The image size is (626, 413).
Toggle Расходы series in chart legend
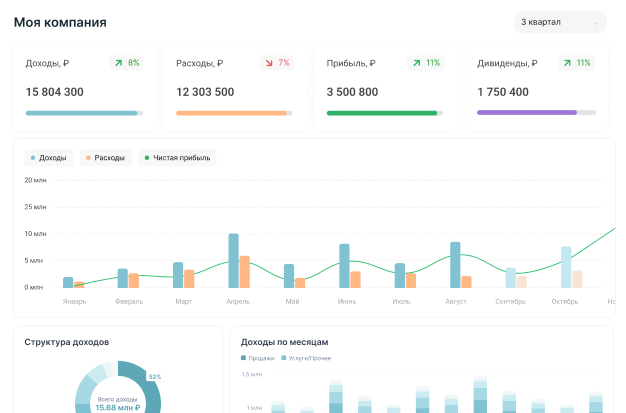106,158
